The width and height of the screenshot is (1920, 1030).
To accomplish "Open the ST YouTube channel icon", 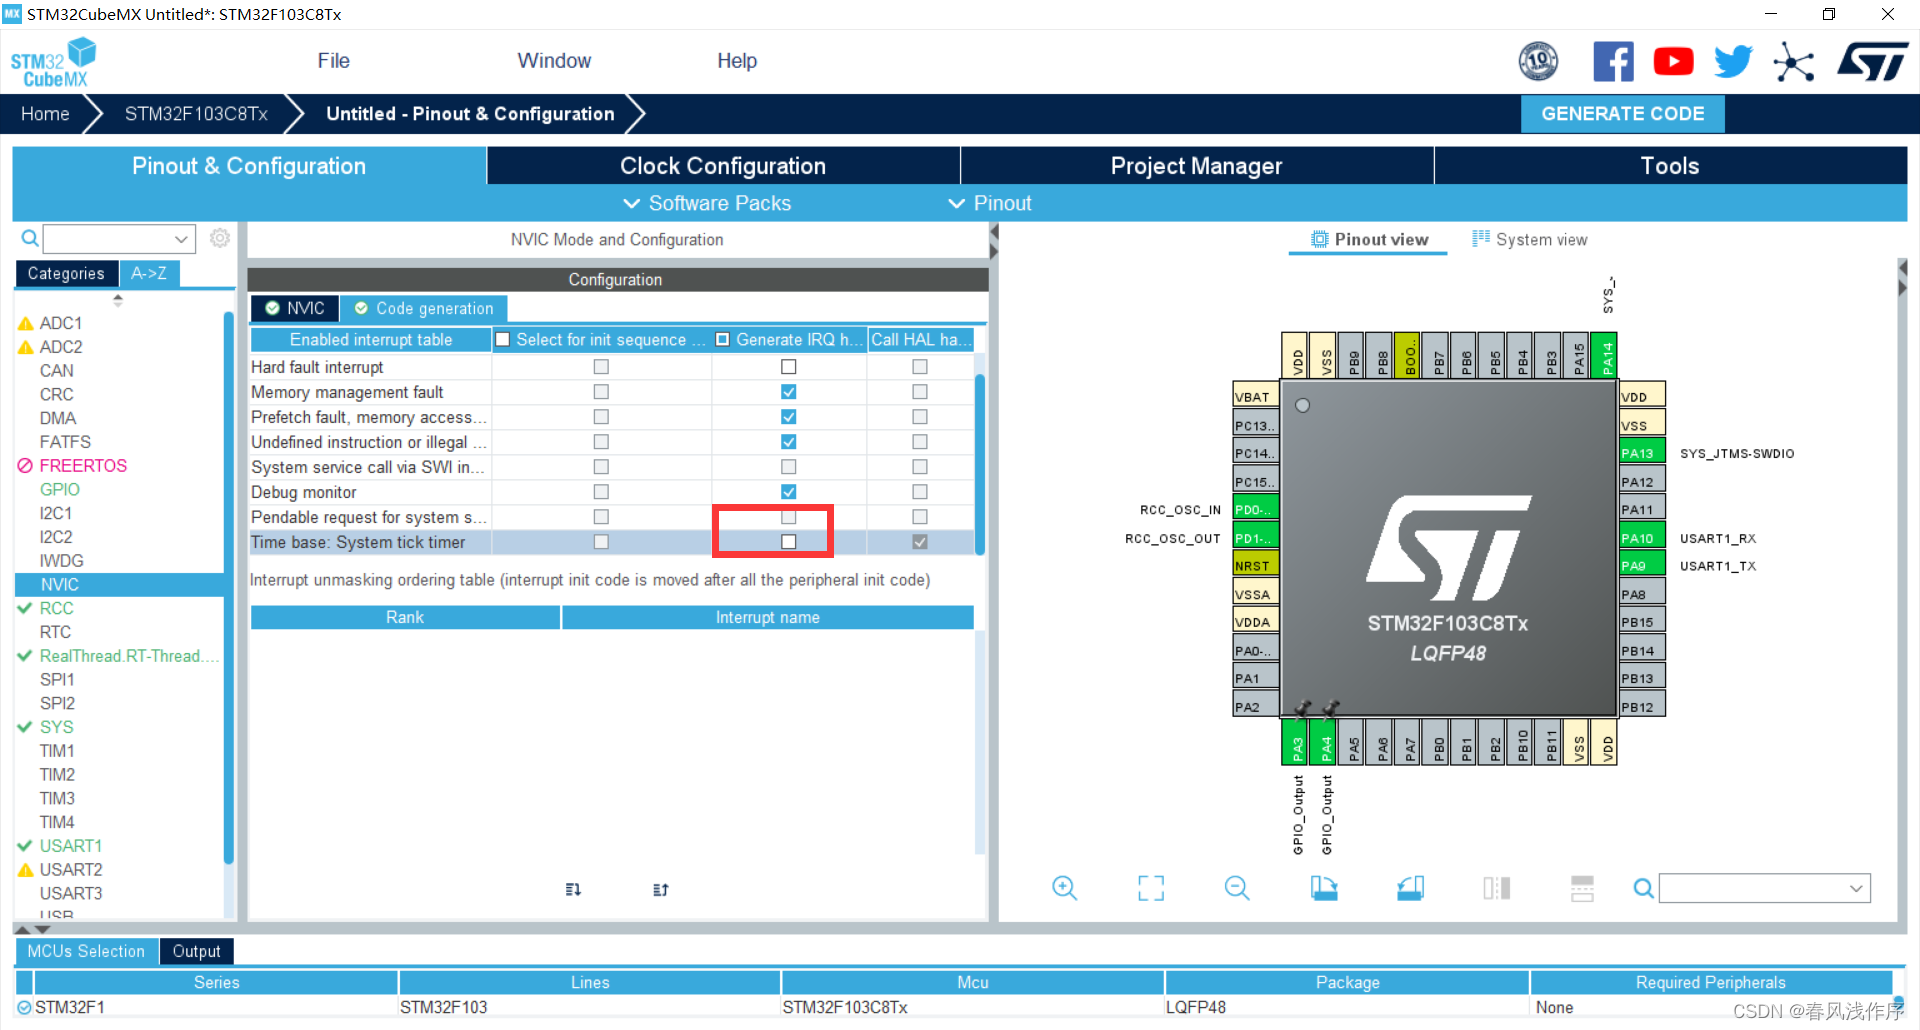I will [x=1673, y=62].
